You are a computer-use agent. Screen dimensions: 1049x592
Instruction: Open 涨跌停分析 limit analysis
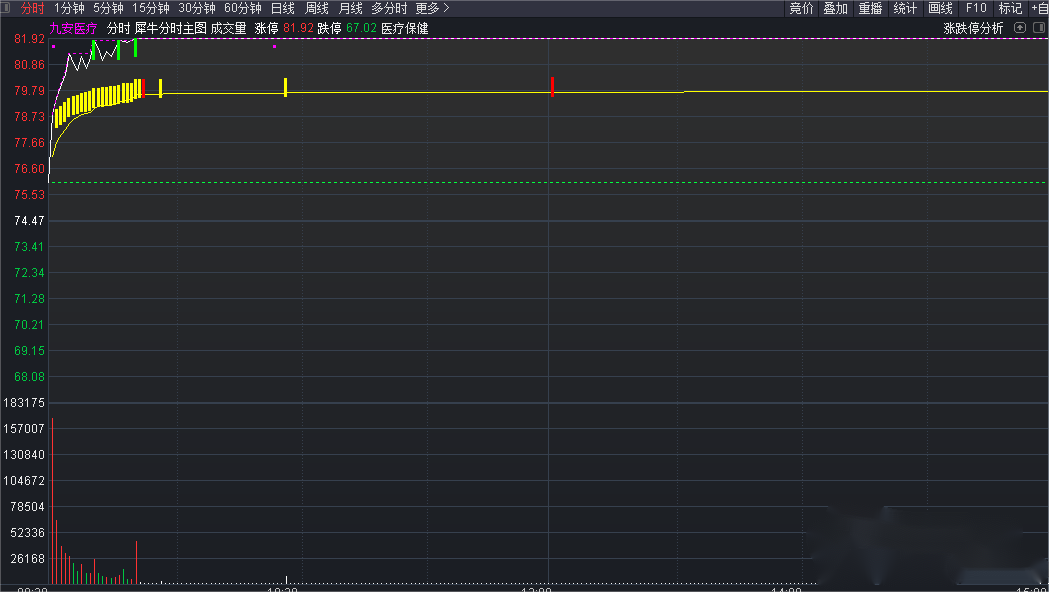[973, 28]
